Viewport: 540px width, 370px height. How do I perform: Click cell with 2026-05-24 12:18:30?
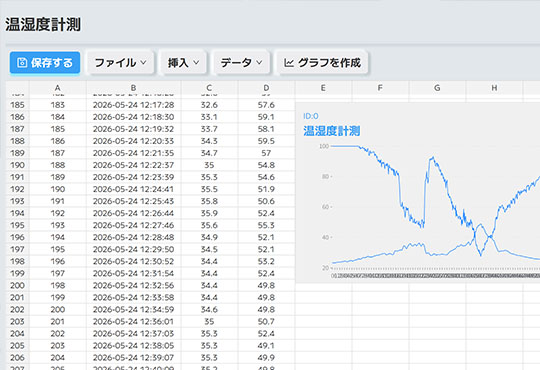coord(133,117)
